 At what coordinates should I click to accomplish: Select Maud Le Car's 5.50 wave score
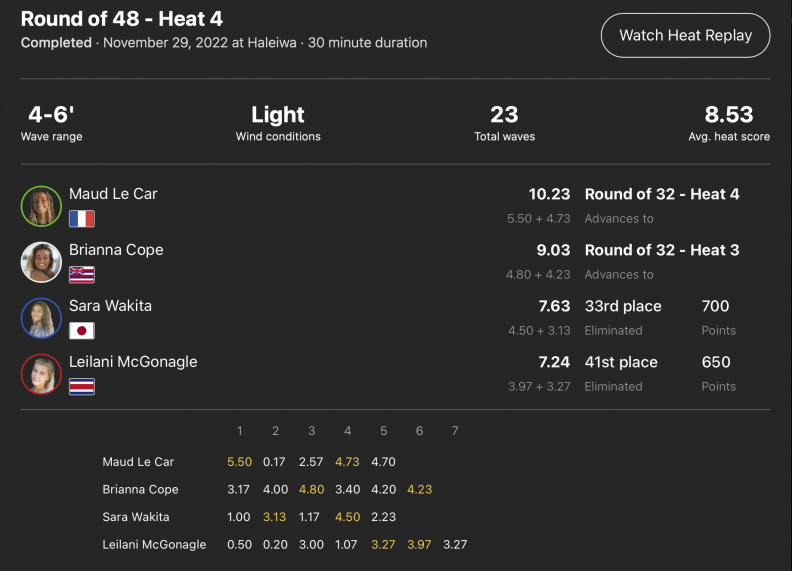tap(239, 462)
